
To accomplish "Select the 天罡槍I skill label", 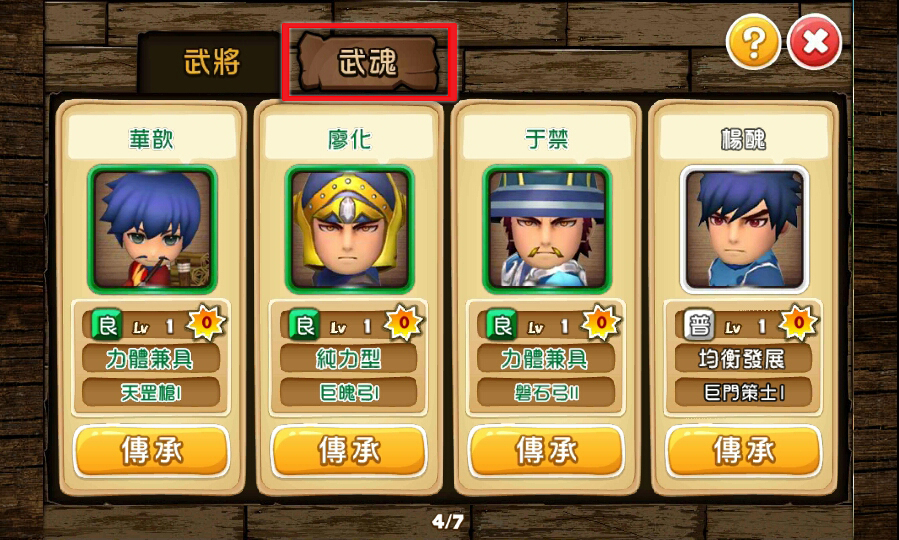I will tap(151, 393).
